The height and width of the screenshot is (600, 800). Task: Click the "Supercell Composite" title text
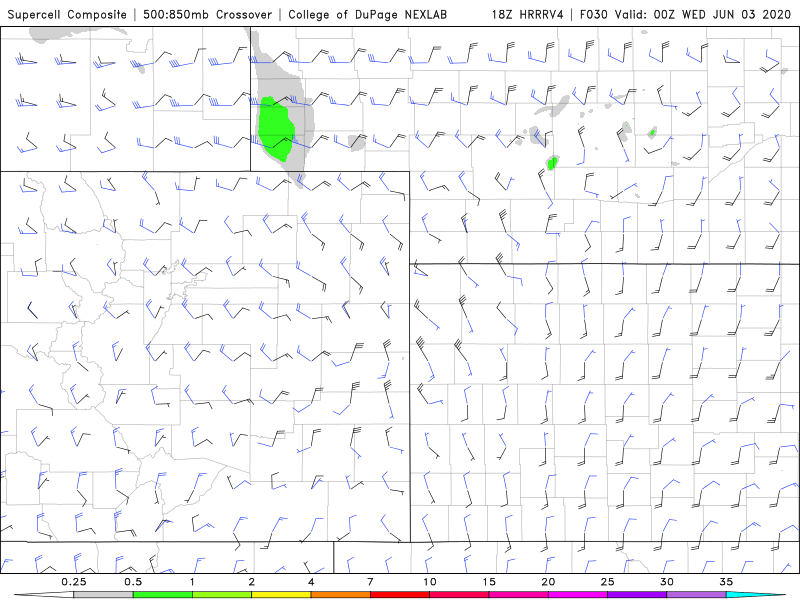click(x=67, y=15)
